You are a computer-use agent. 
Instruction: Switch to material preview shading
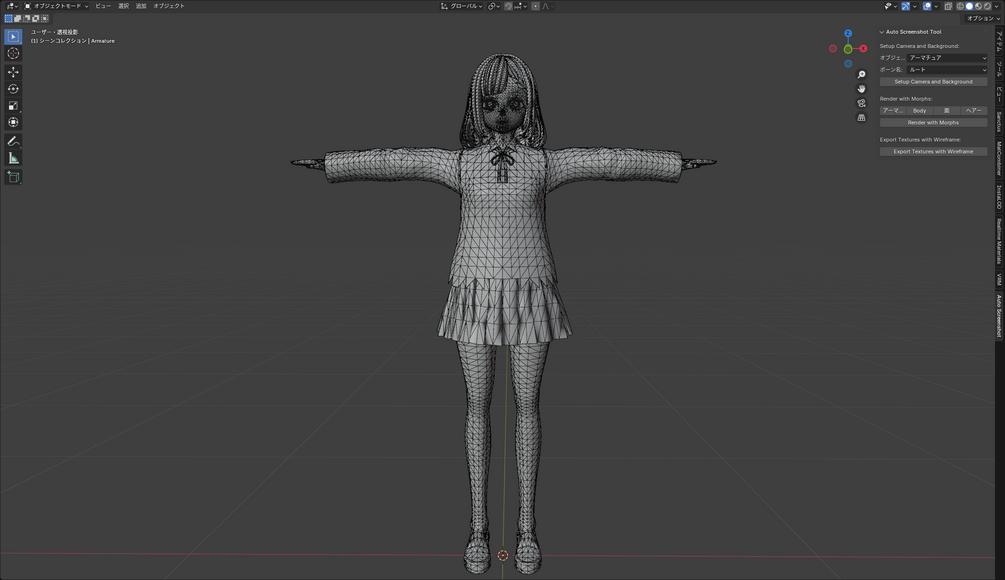(978, 6)
